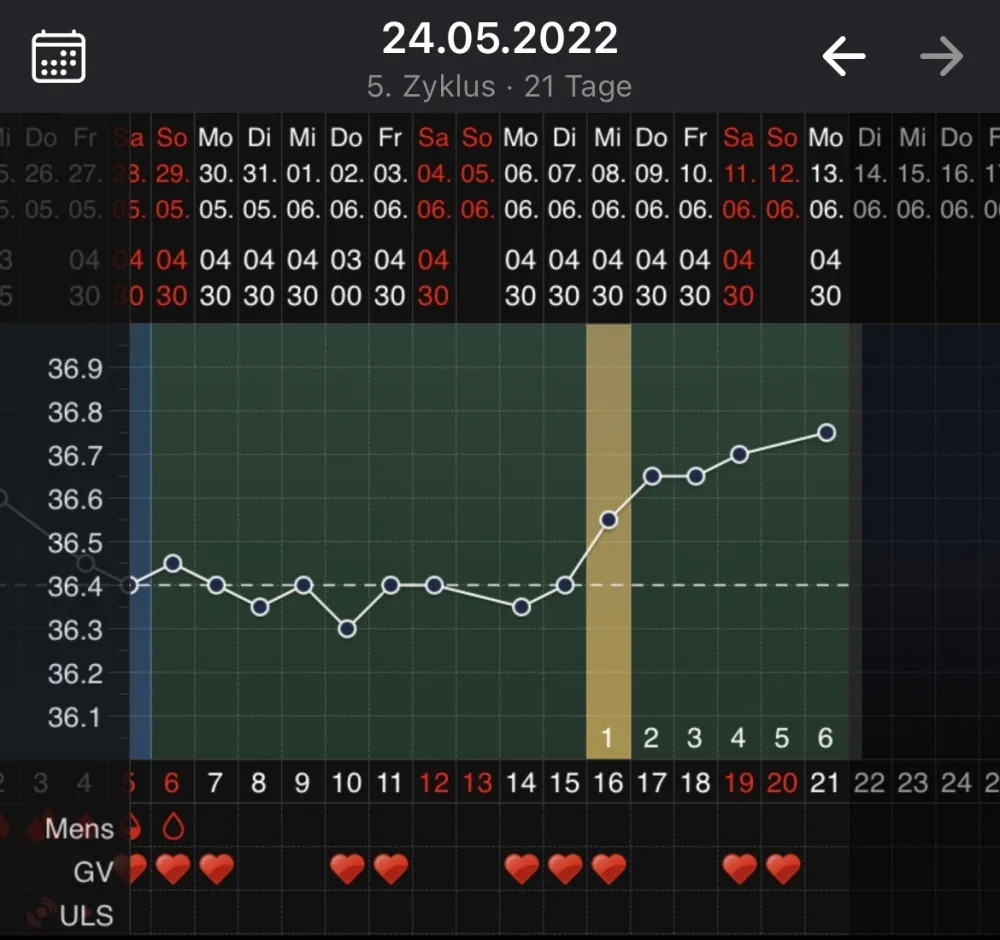Tap the GV heart on cycle day 14
Viewport: 1000px width, 940px height.
click(522, 869)
